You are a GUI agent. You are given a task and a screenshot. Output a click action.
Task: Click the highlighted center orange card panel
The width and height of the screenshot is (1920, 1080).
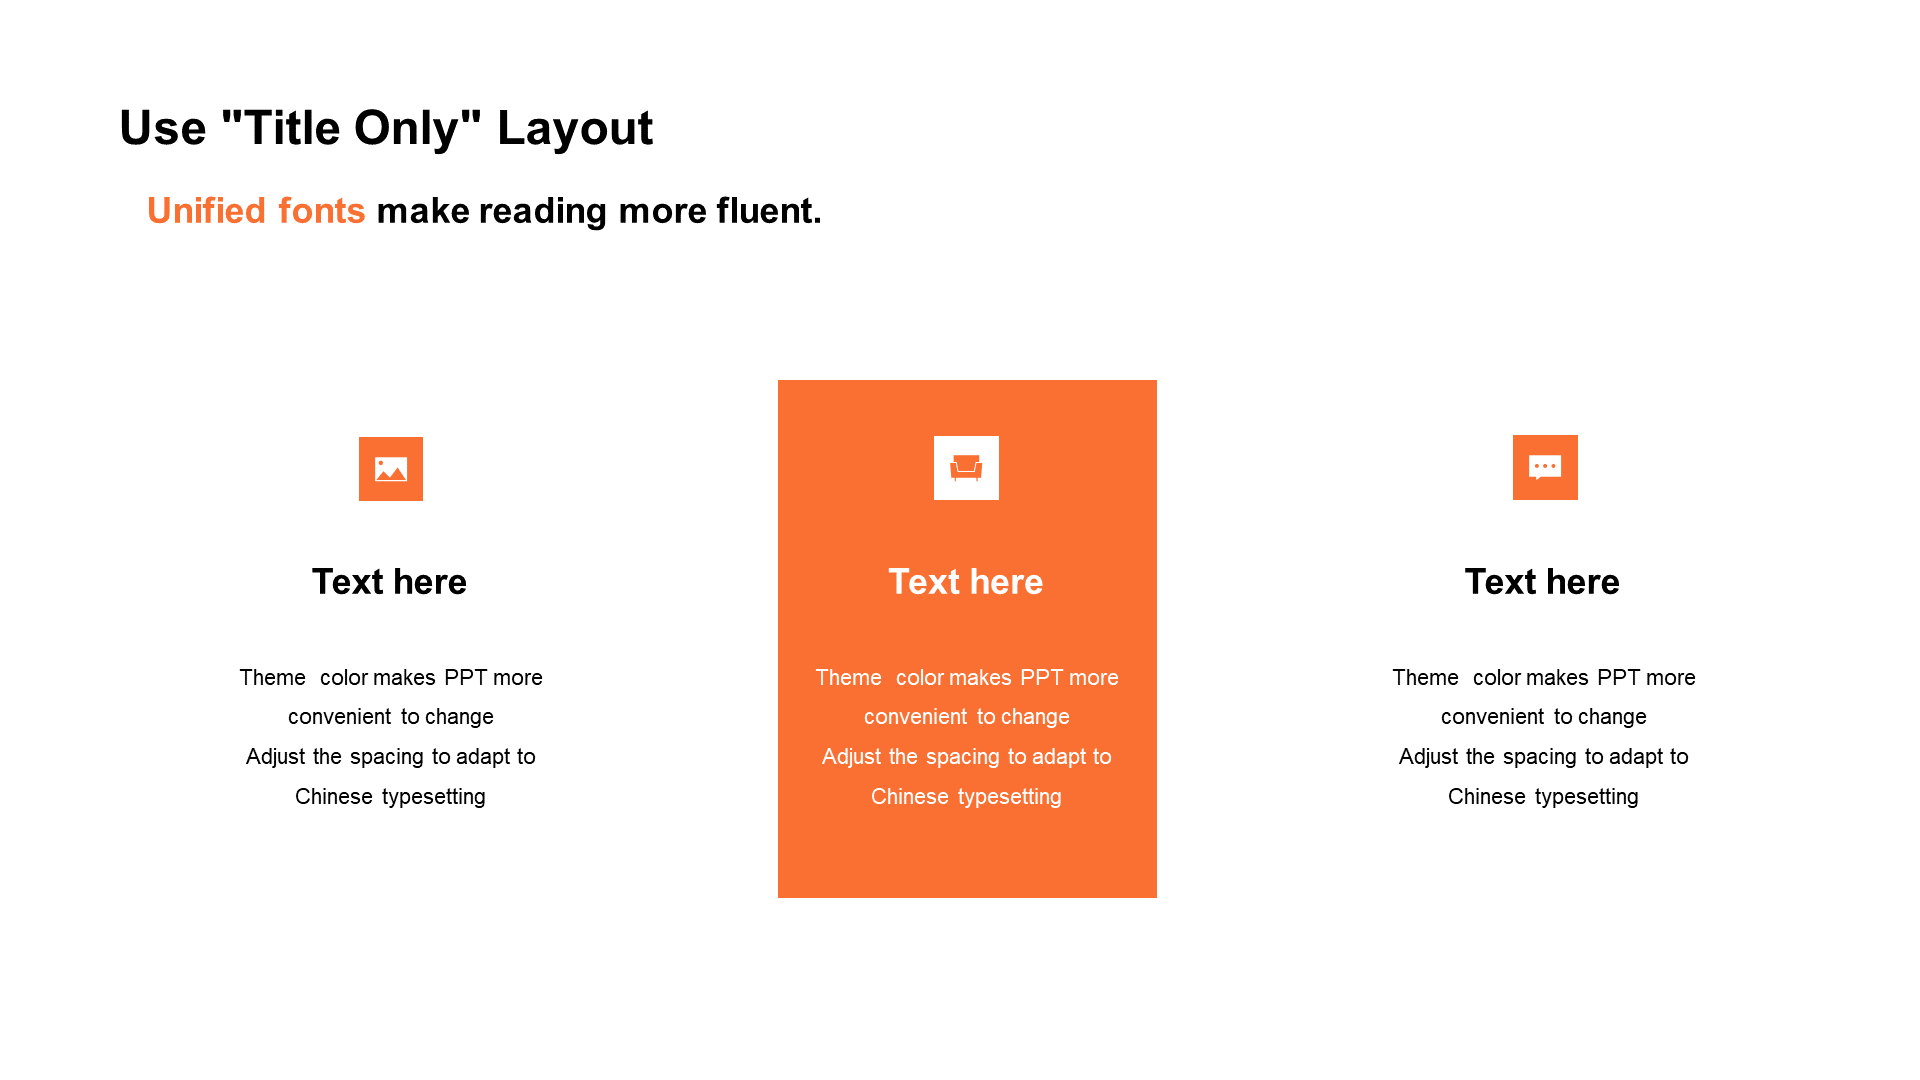click(x=967, y=638)
